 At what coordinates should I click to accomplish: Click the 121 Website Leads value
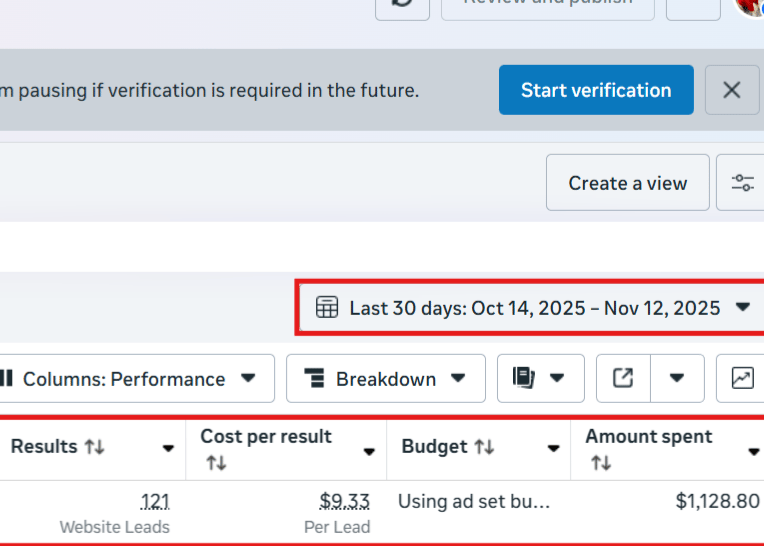click(x=155, y=501)
